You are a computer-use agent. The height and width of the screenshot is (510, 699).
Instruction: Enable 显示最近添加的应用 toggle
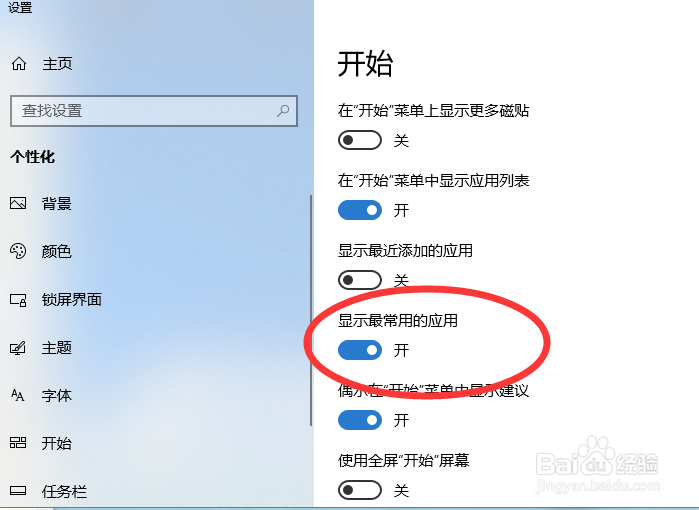click(360, 280)
